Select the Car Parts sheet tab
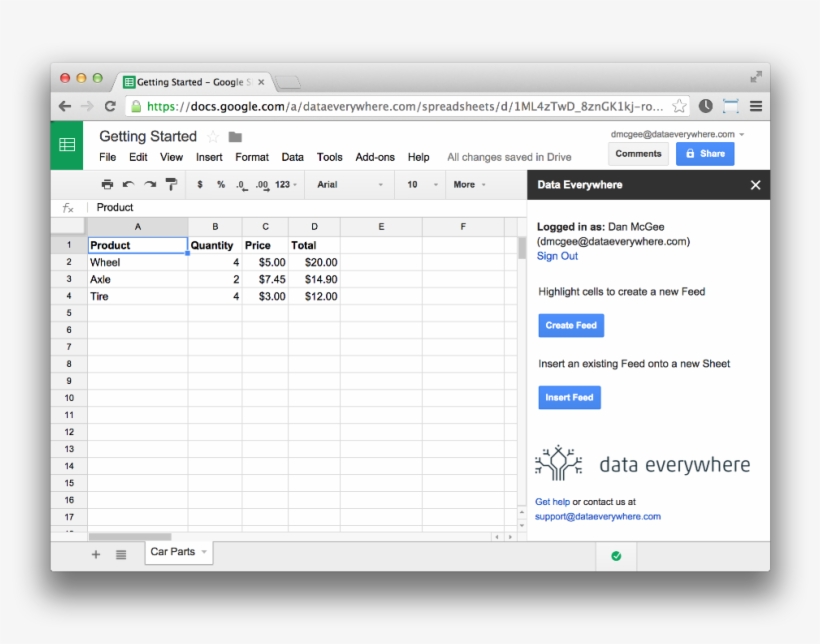The width and height of the screenshot is (820, 644). (172, 551)
